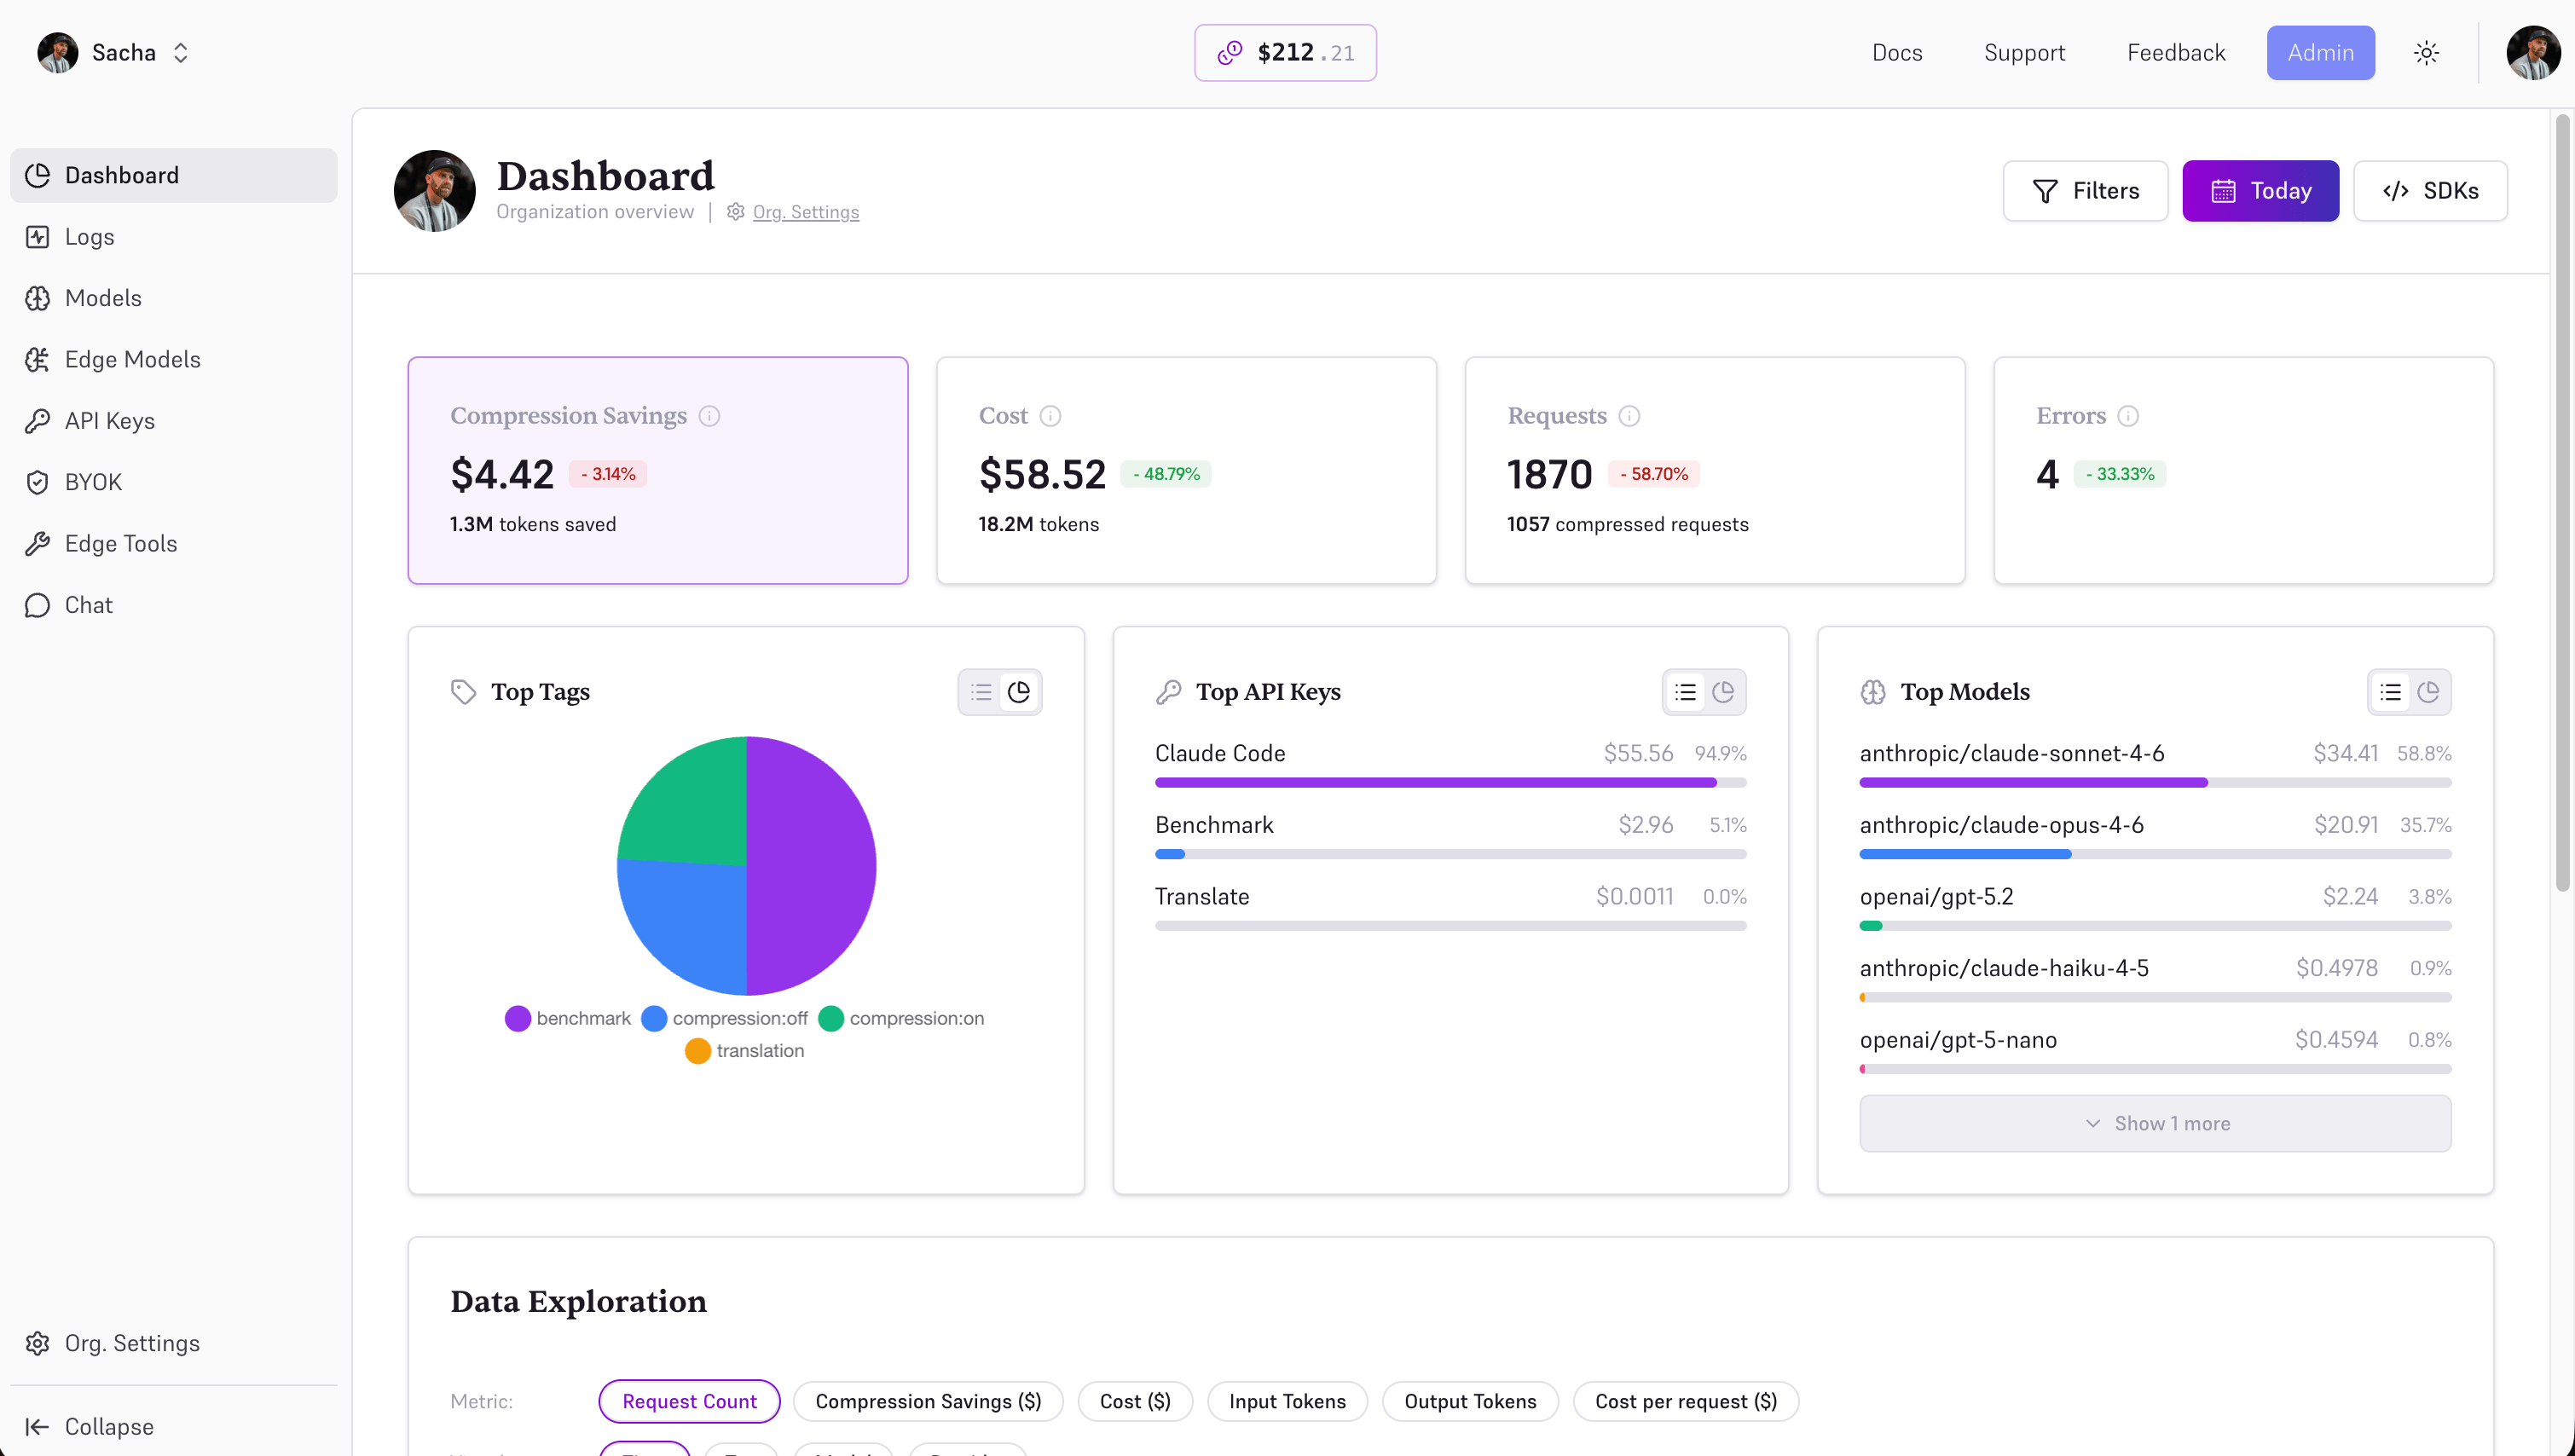The height and width of the screenshot is (1456, 2575).
Task: Click the sidebar Org. Settings gear icon
Action: coord(37,1343)
